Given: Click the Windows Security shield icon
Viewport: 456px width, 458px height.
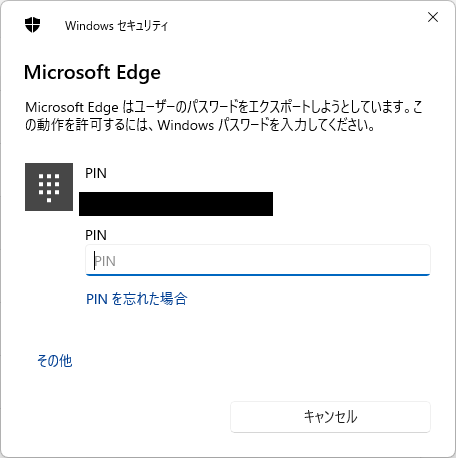Looking at the screenshot, I should pyautogui.click(x=32, y=25).
